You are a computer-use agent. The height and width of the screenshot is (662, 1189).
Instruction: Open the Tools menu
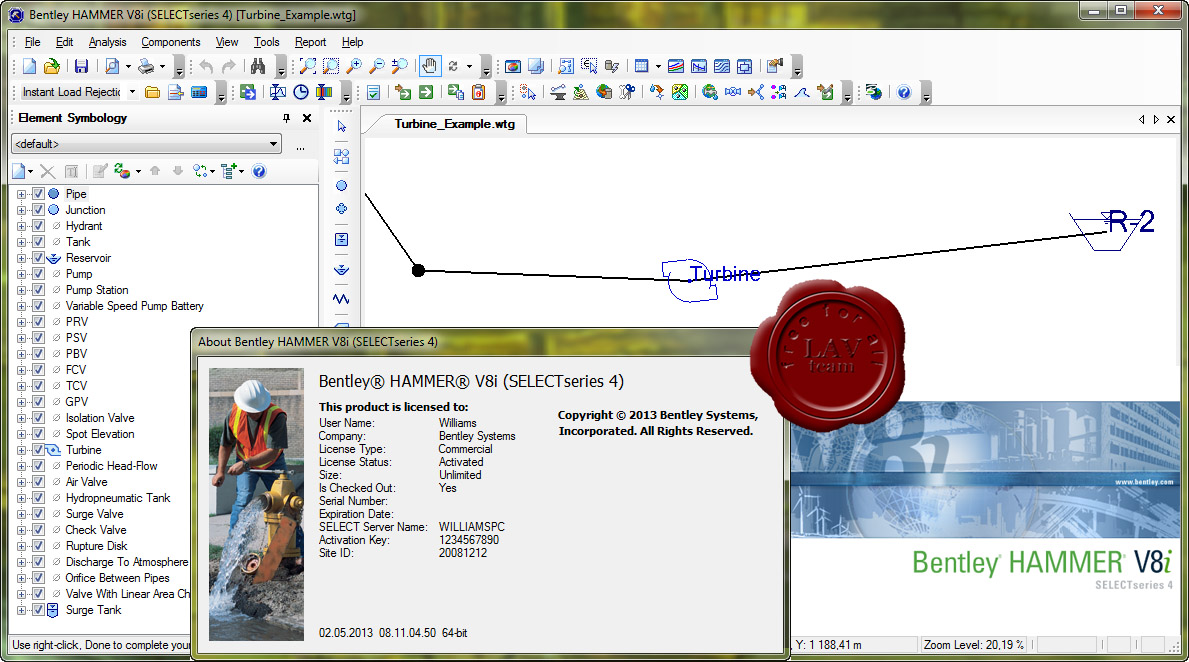point(266,42)
